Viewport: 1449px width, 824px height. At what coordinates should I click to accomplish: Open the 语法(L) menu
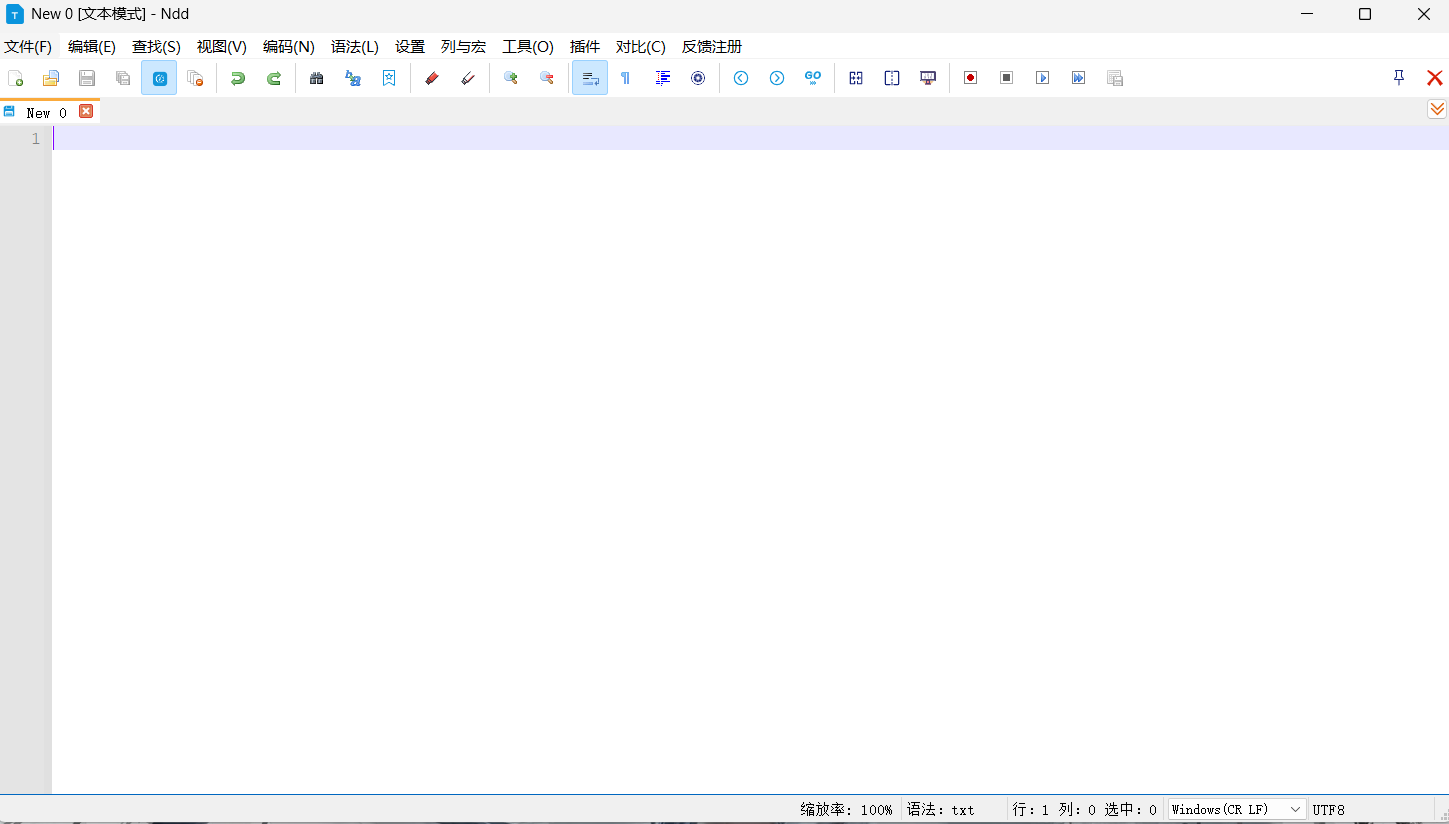coord(355,46)
